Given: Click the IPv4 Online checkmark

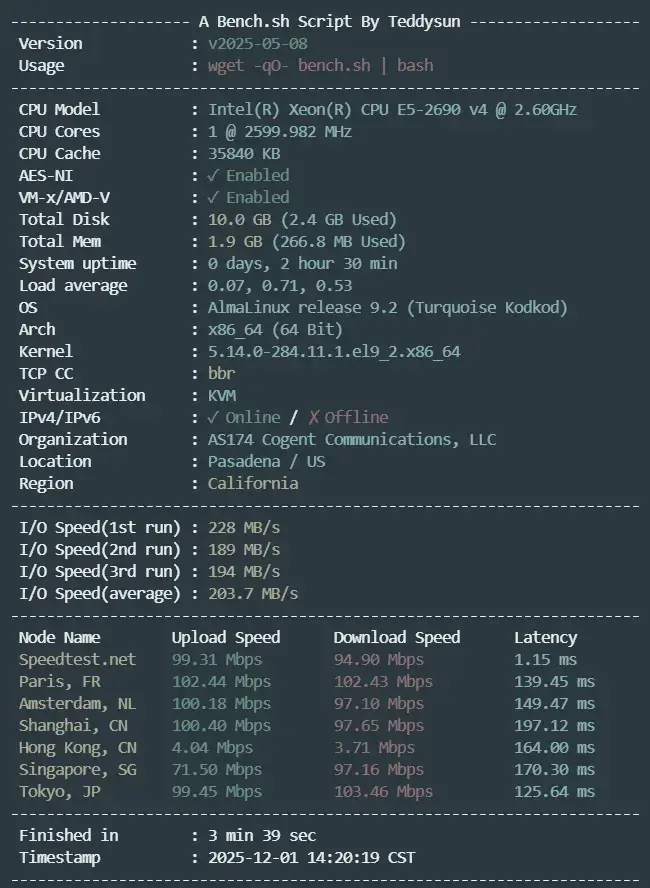Looking at the screenshot, I should (x=213, y=417).
